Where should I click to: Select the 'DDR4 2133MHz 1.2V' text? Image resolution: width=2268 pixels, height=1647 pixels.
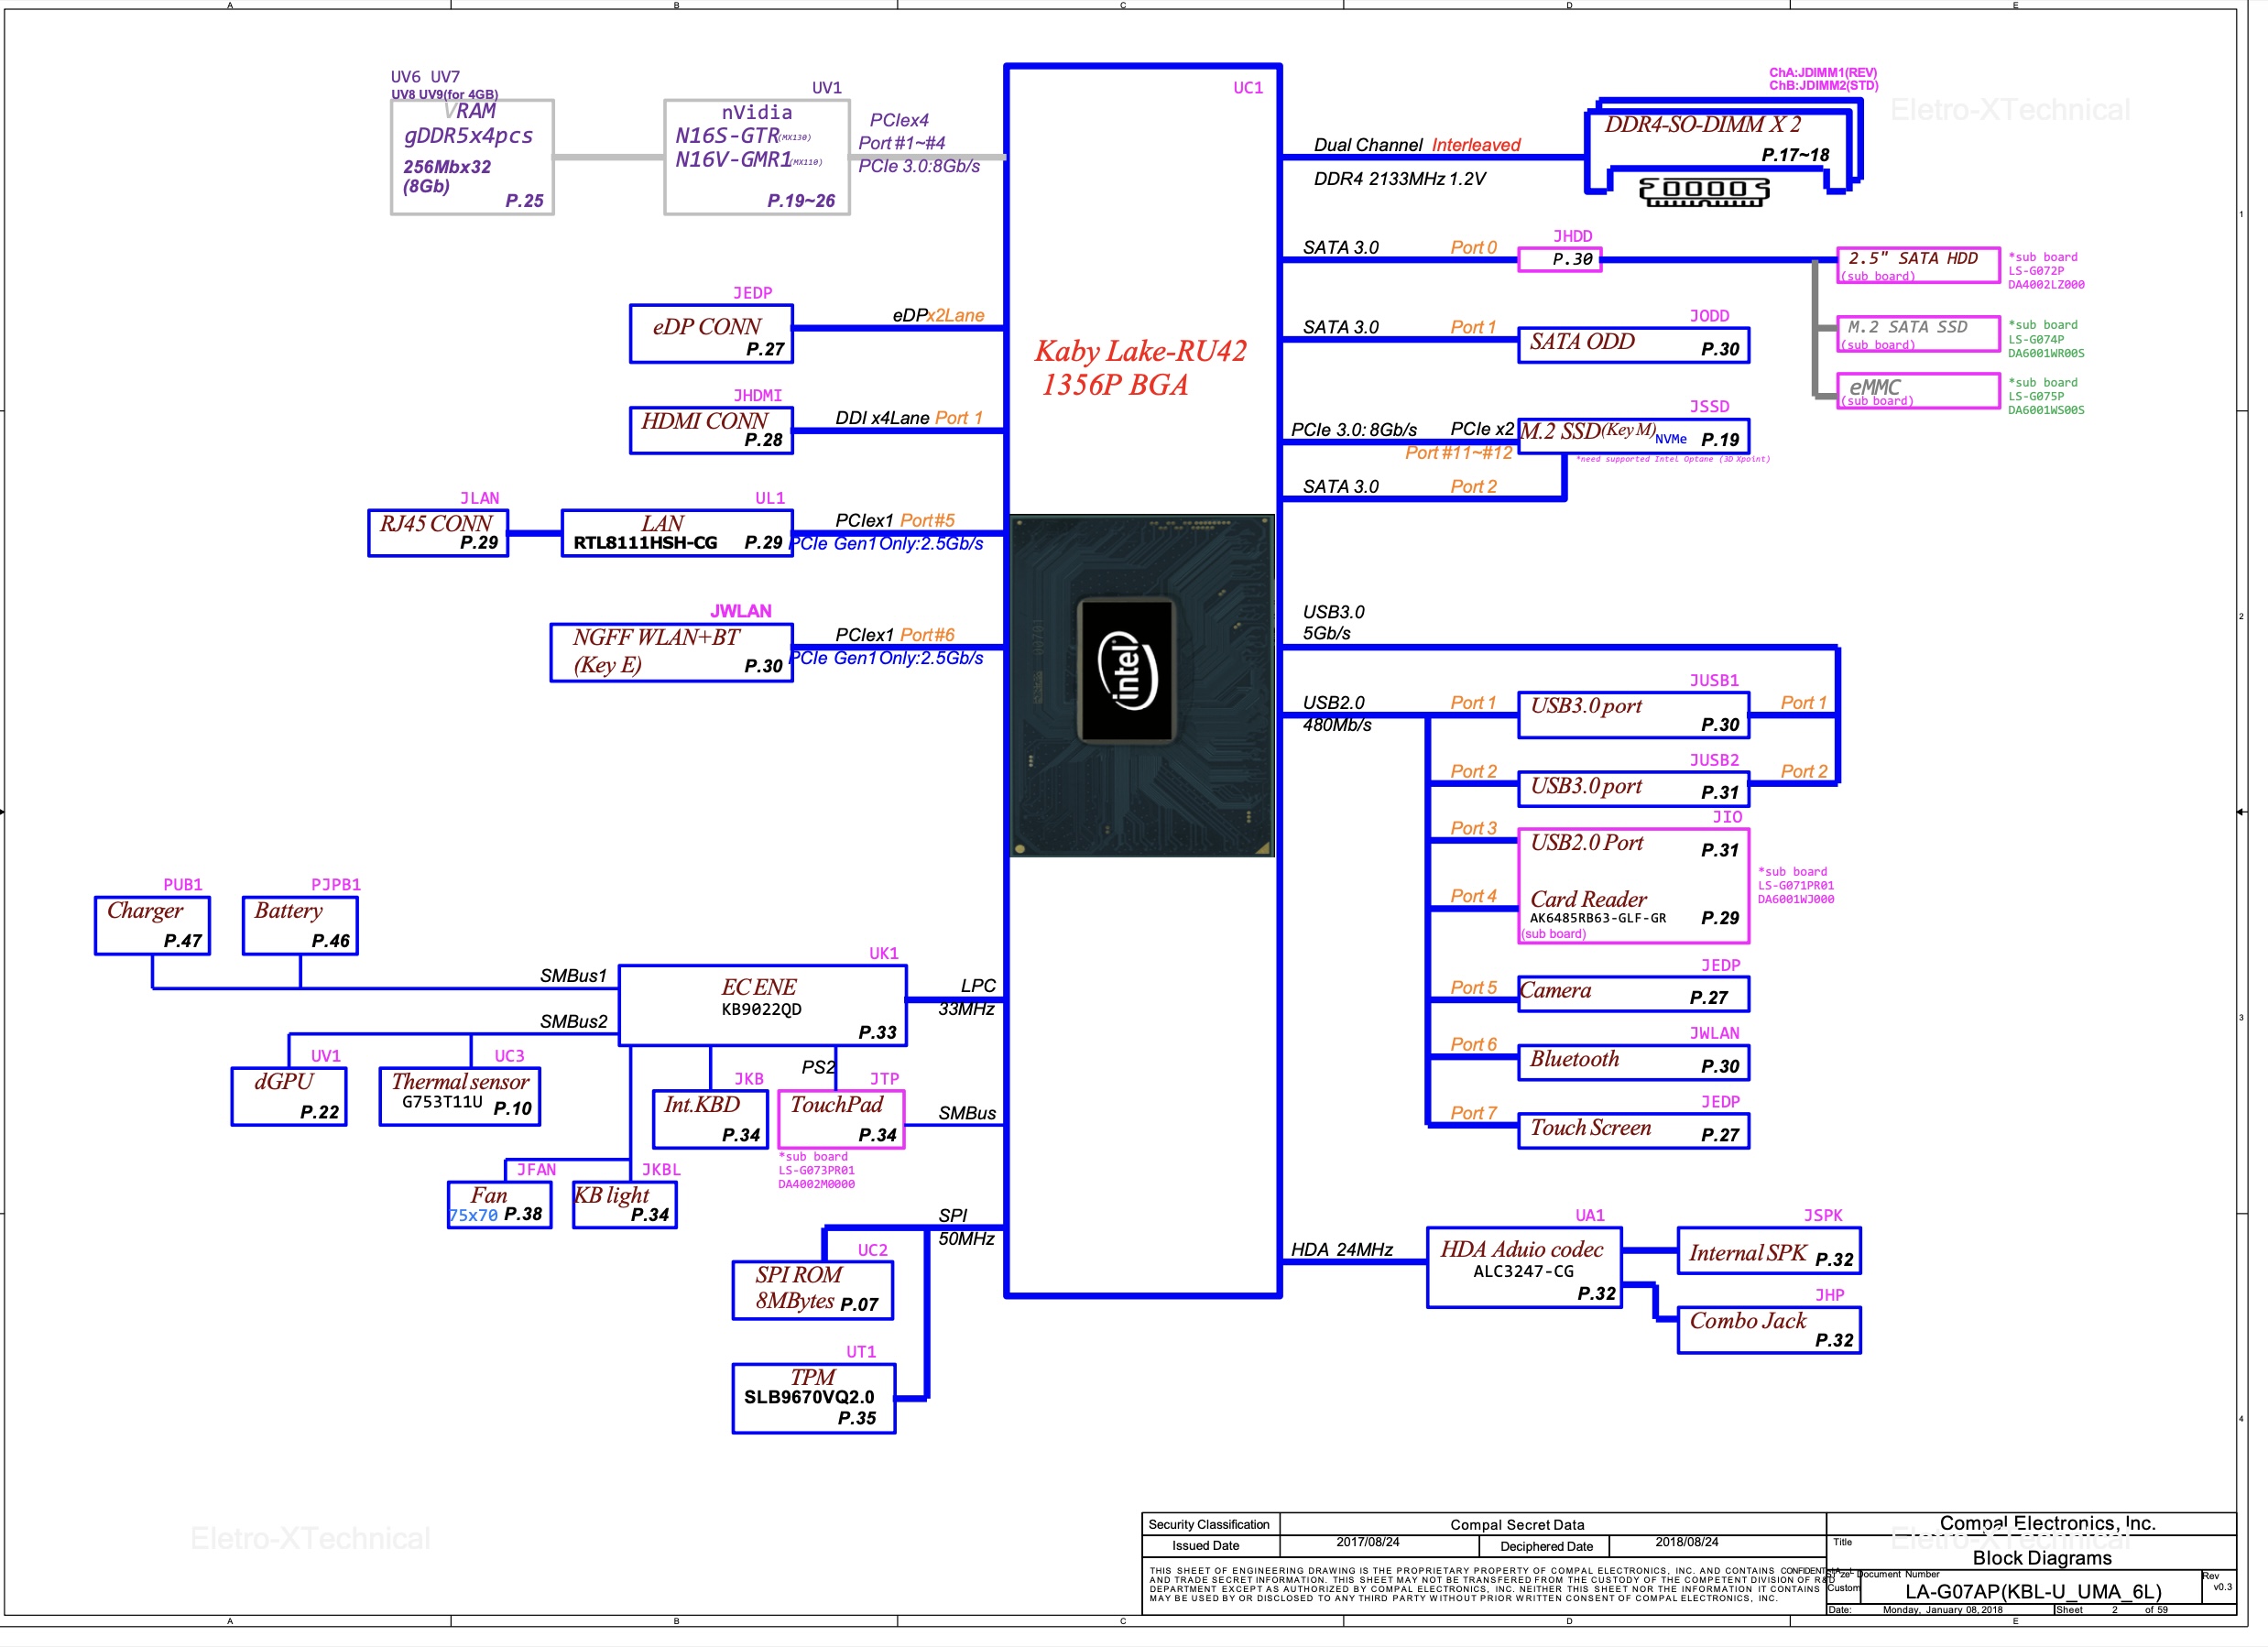click(1399, 179)
